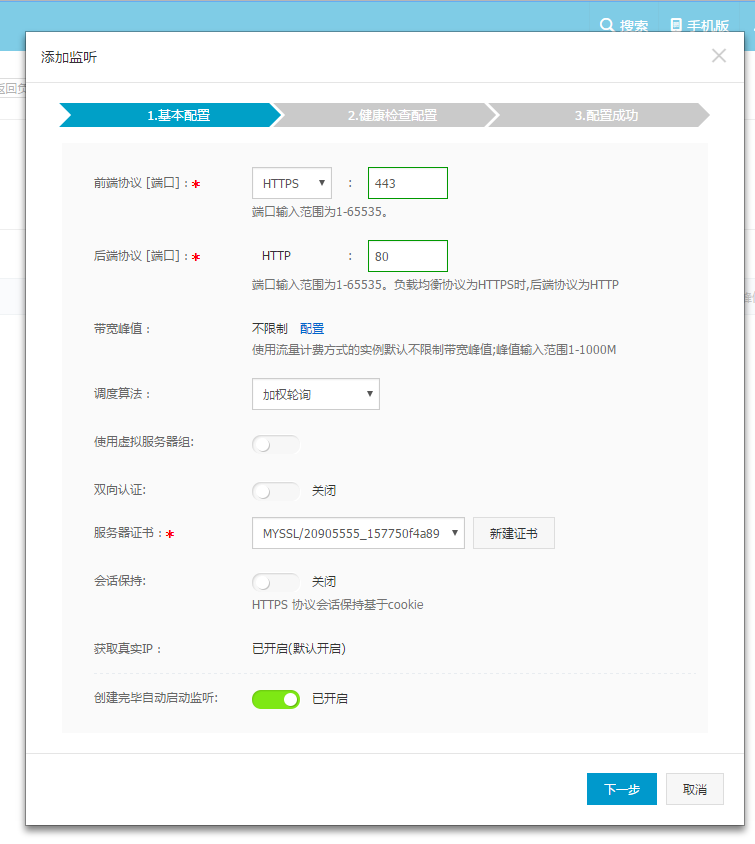Open the HTTPS frontend protocol dropdown
755x844 pixels.
click(x=291, y=184)
